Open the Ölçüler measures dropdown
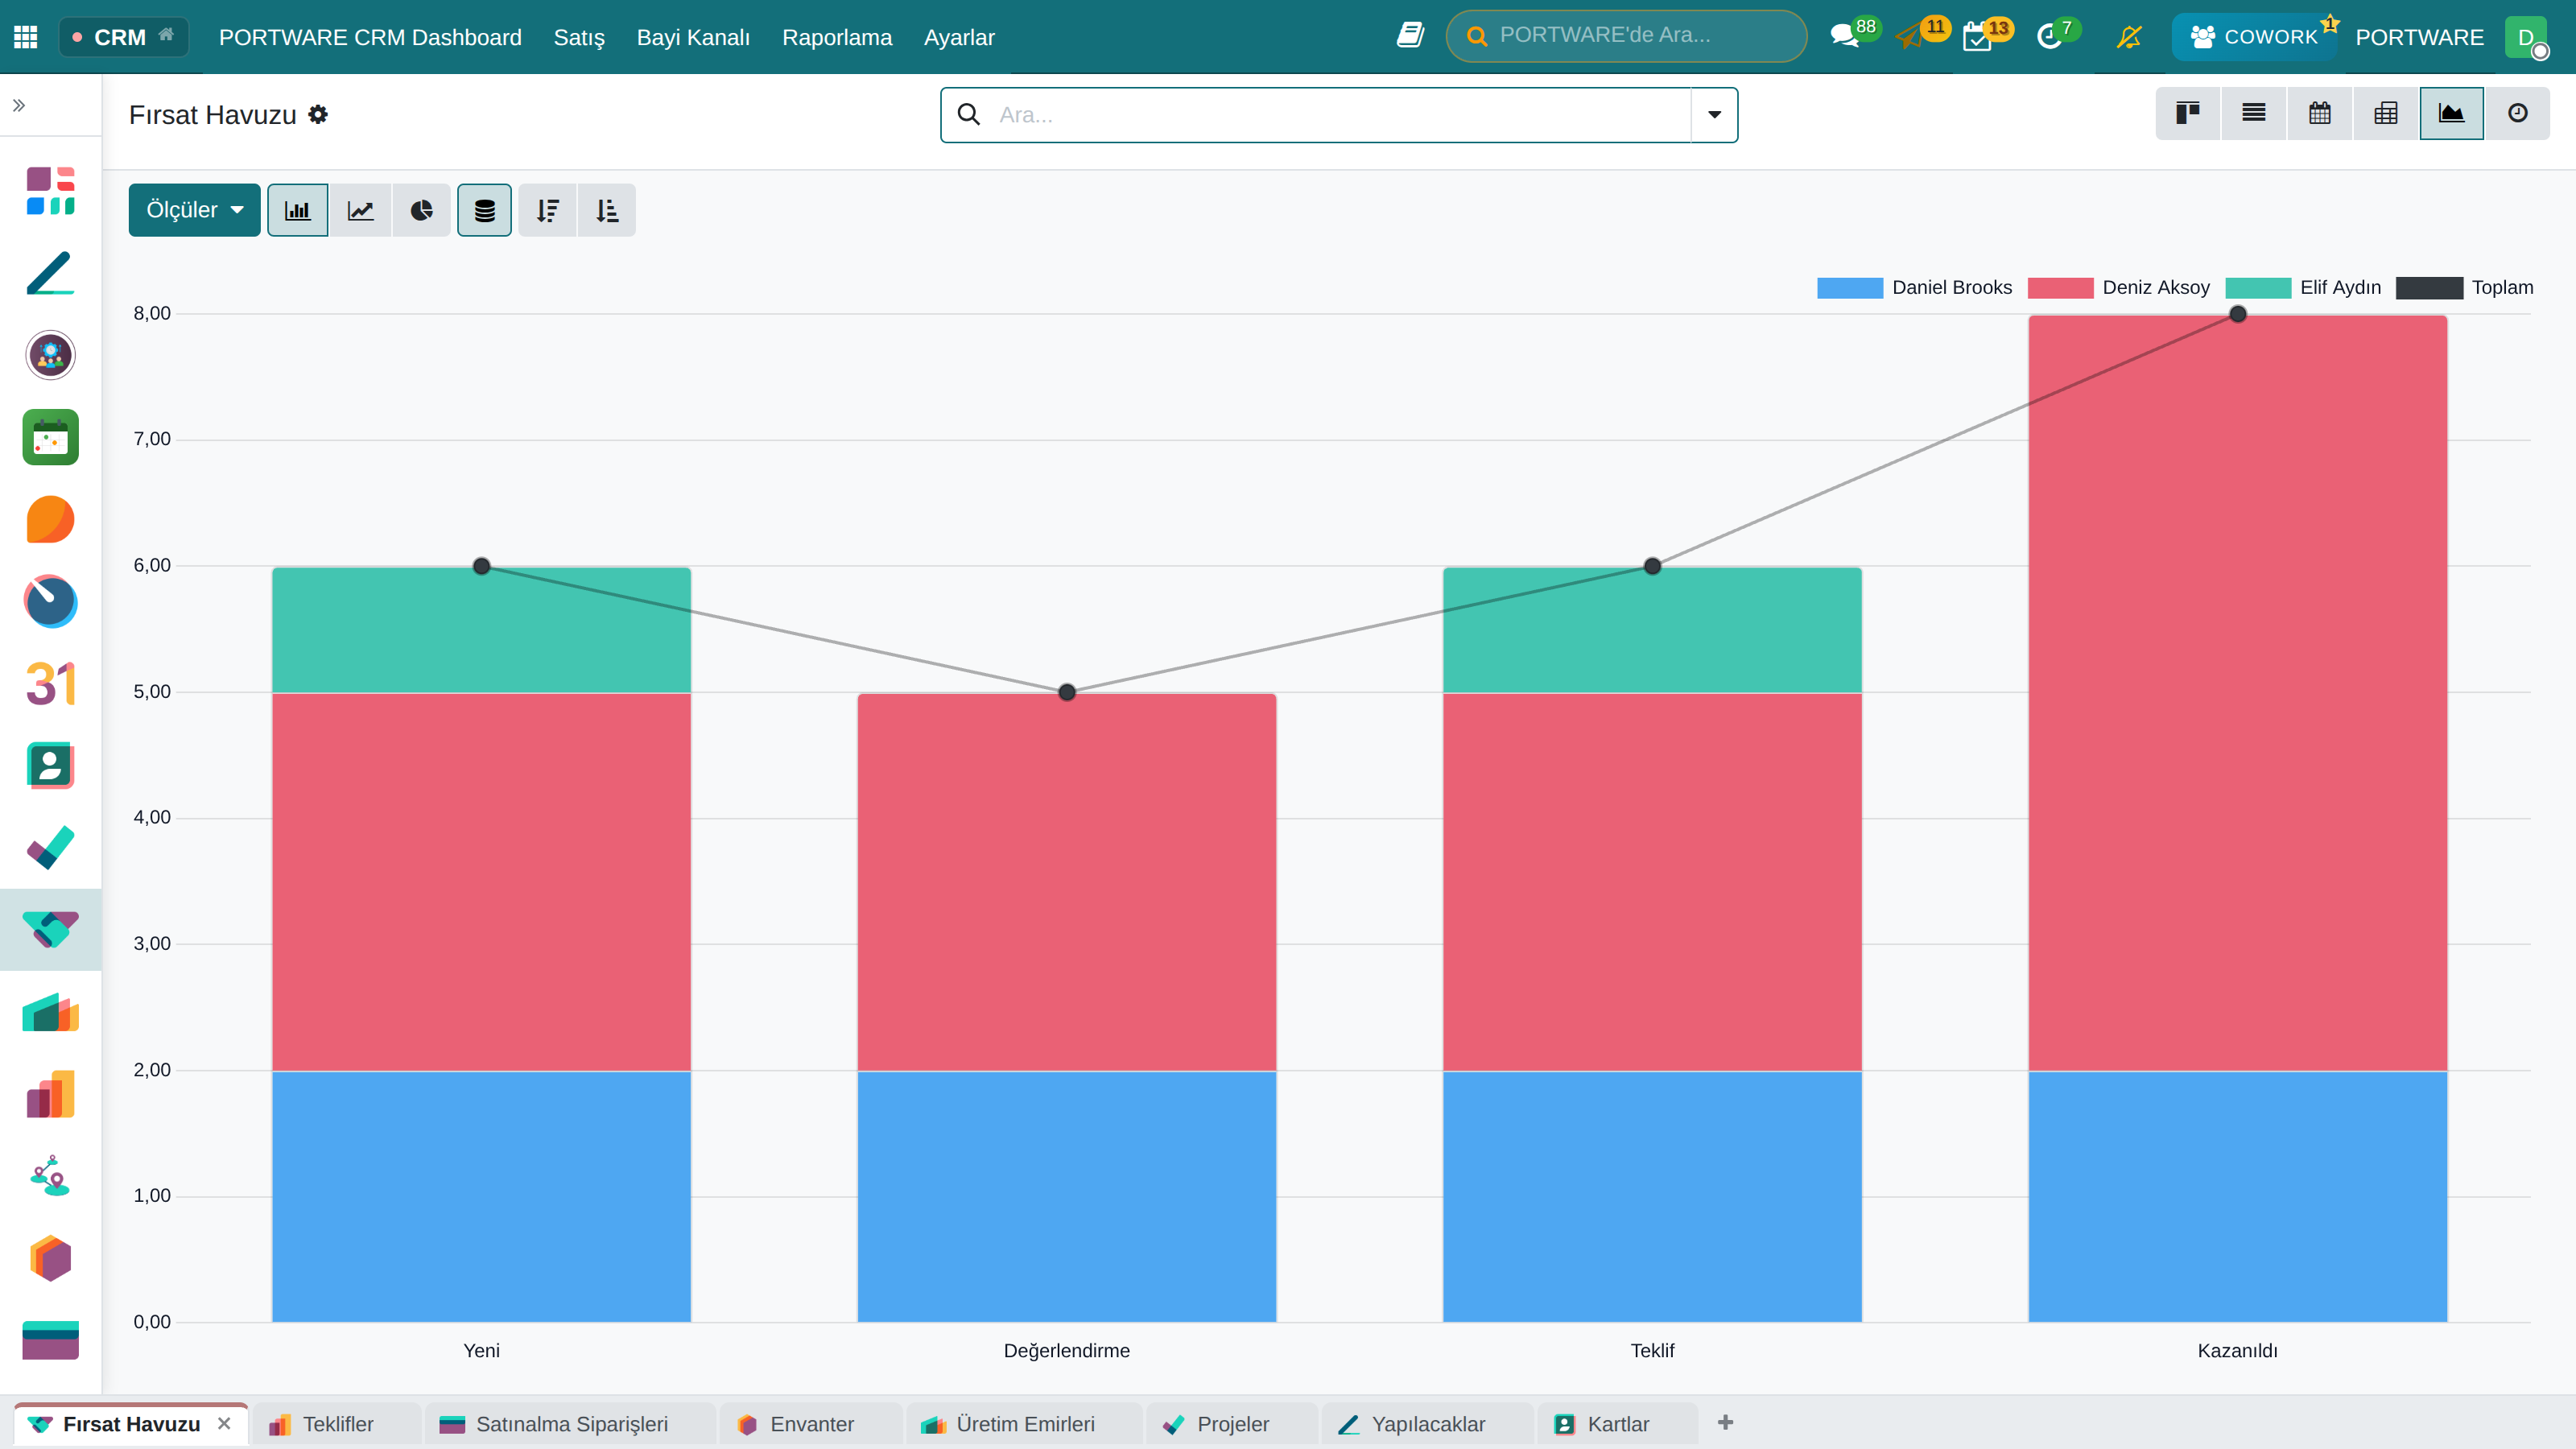Screen dimensions: 2576x1449 click(x=194, y=210)
